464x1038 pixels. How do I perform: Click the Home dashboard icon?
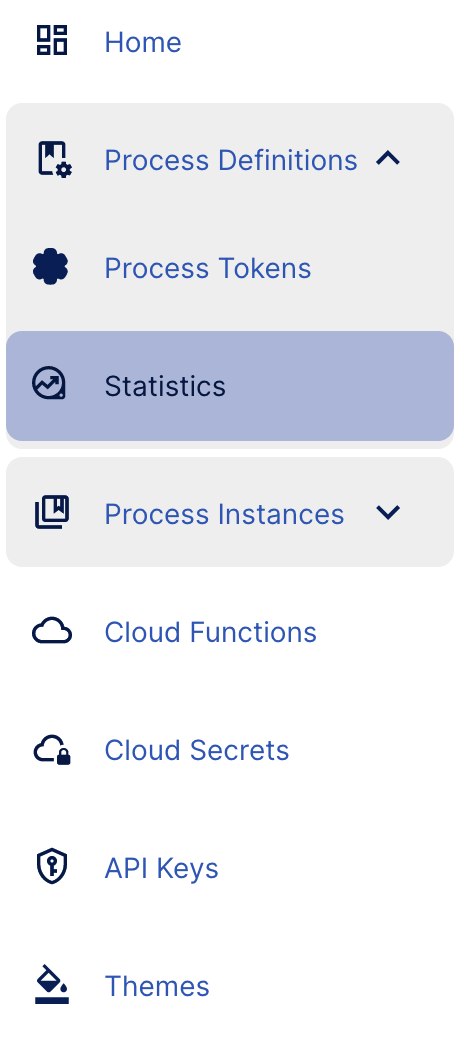(52, 40)
